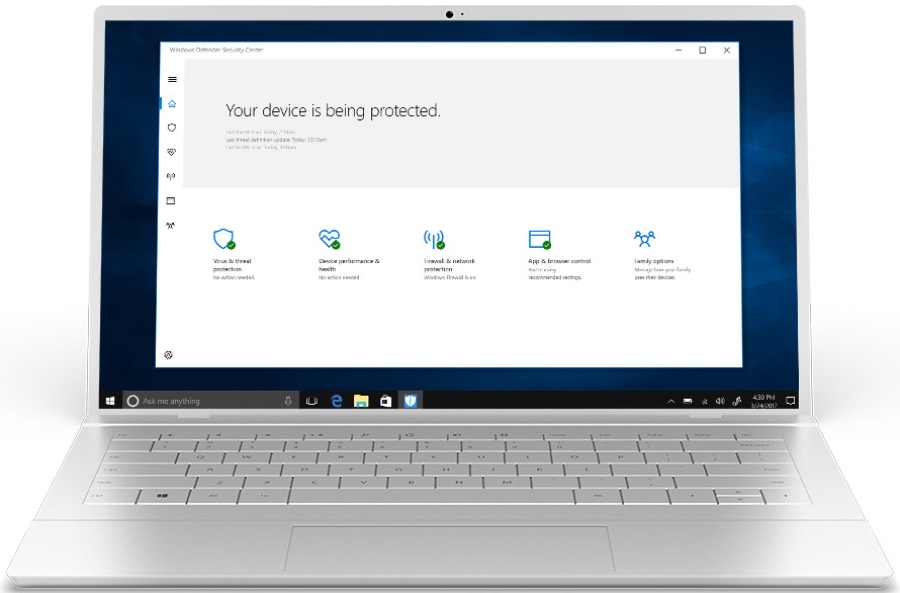
Task: Open app & browser icon in sidebar
Action: pyautogui.click(x=170, y=201)
